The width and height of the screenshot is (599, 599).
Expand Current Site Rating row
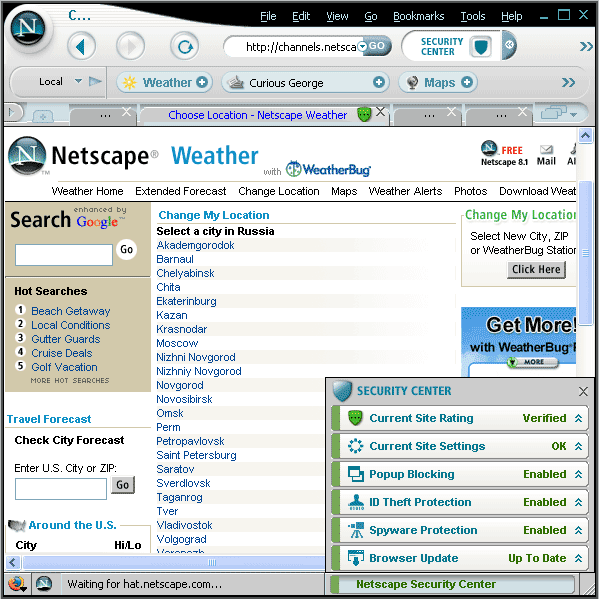578,418
